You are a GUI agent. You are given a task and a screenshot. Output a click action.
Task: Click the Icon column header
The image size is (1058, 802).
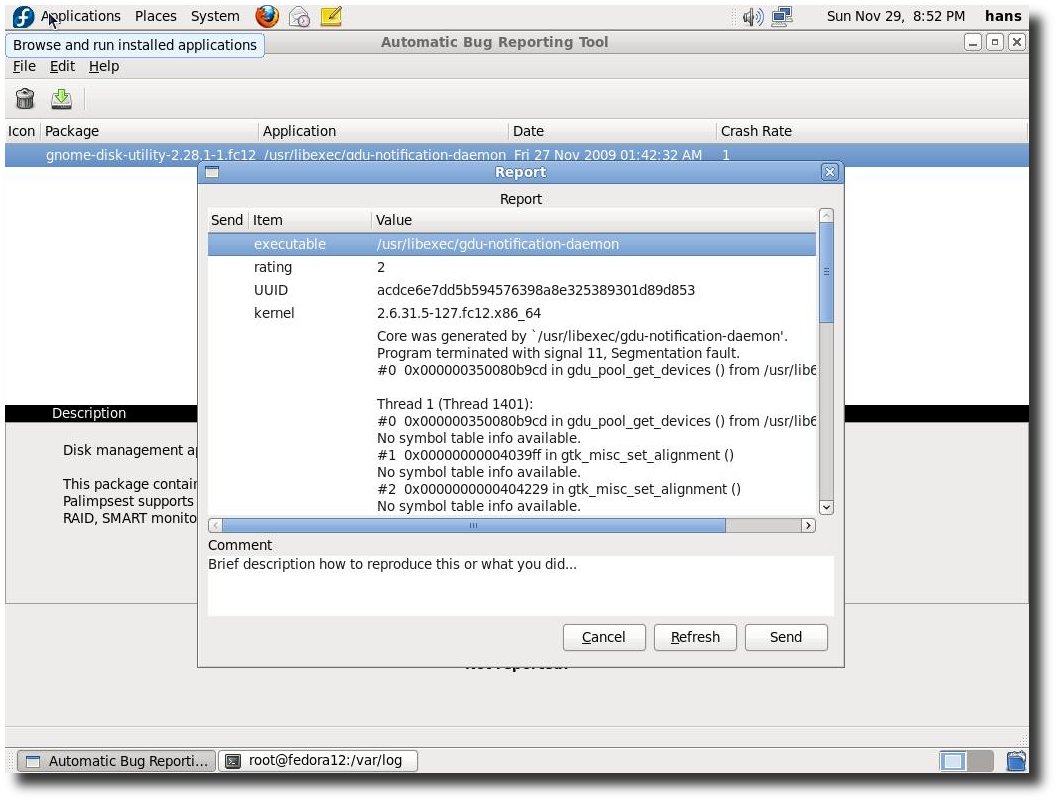point(22,131)
